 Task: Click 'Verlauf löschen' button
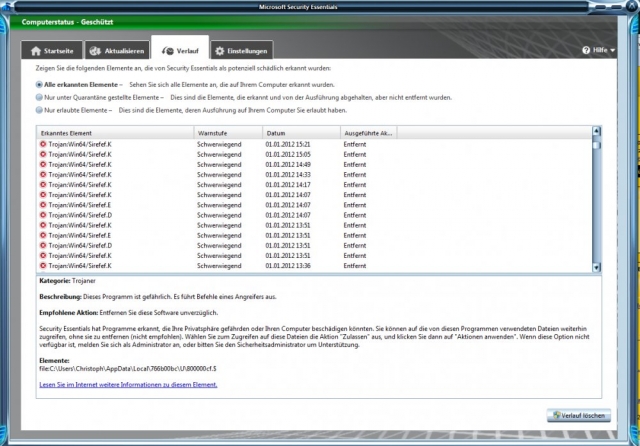tap(579, 415)
